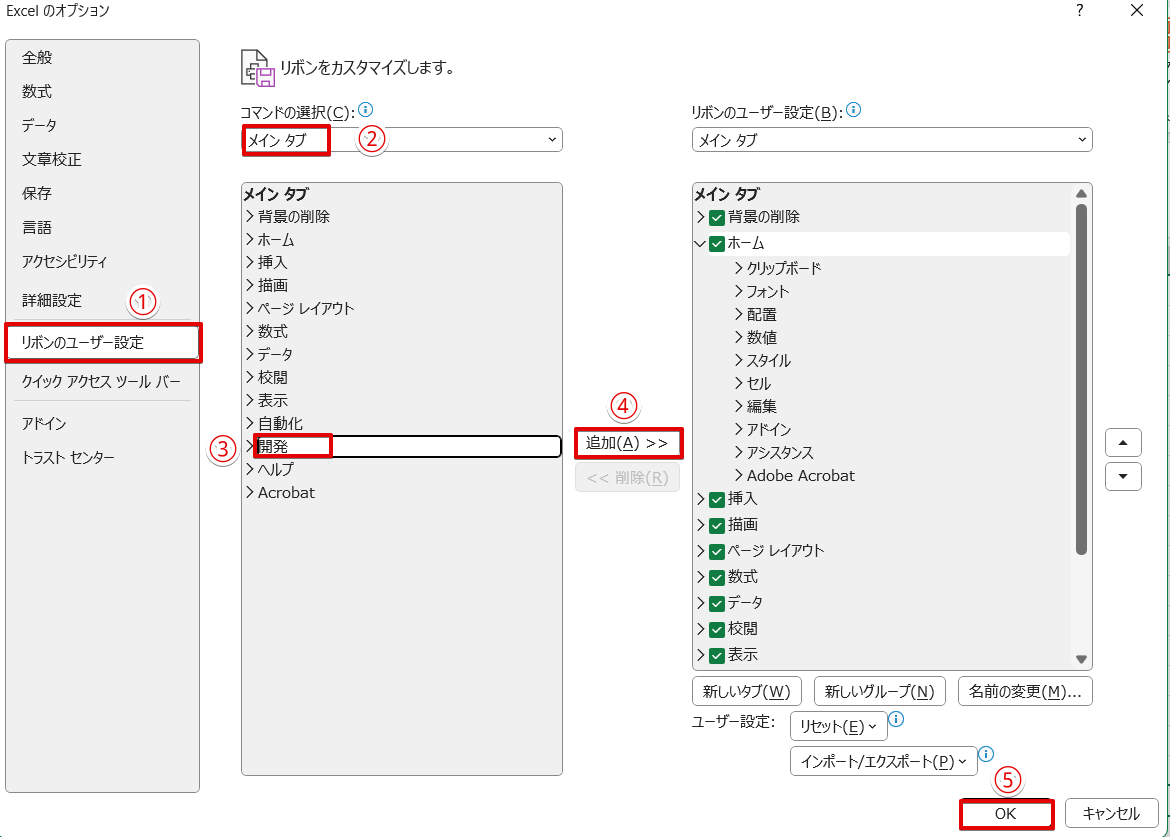
Task: Uncheck the ホーム checkbox in right list
Action: (717, 244)
